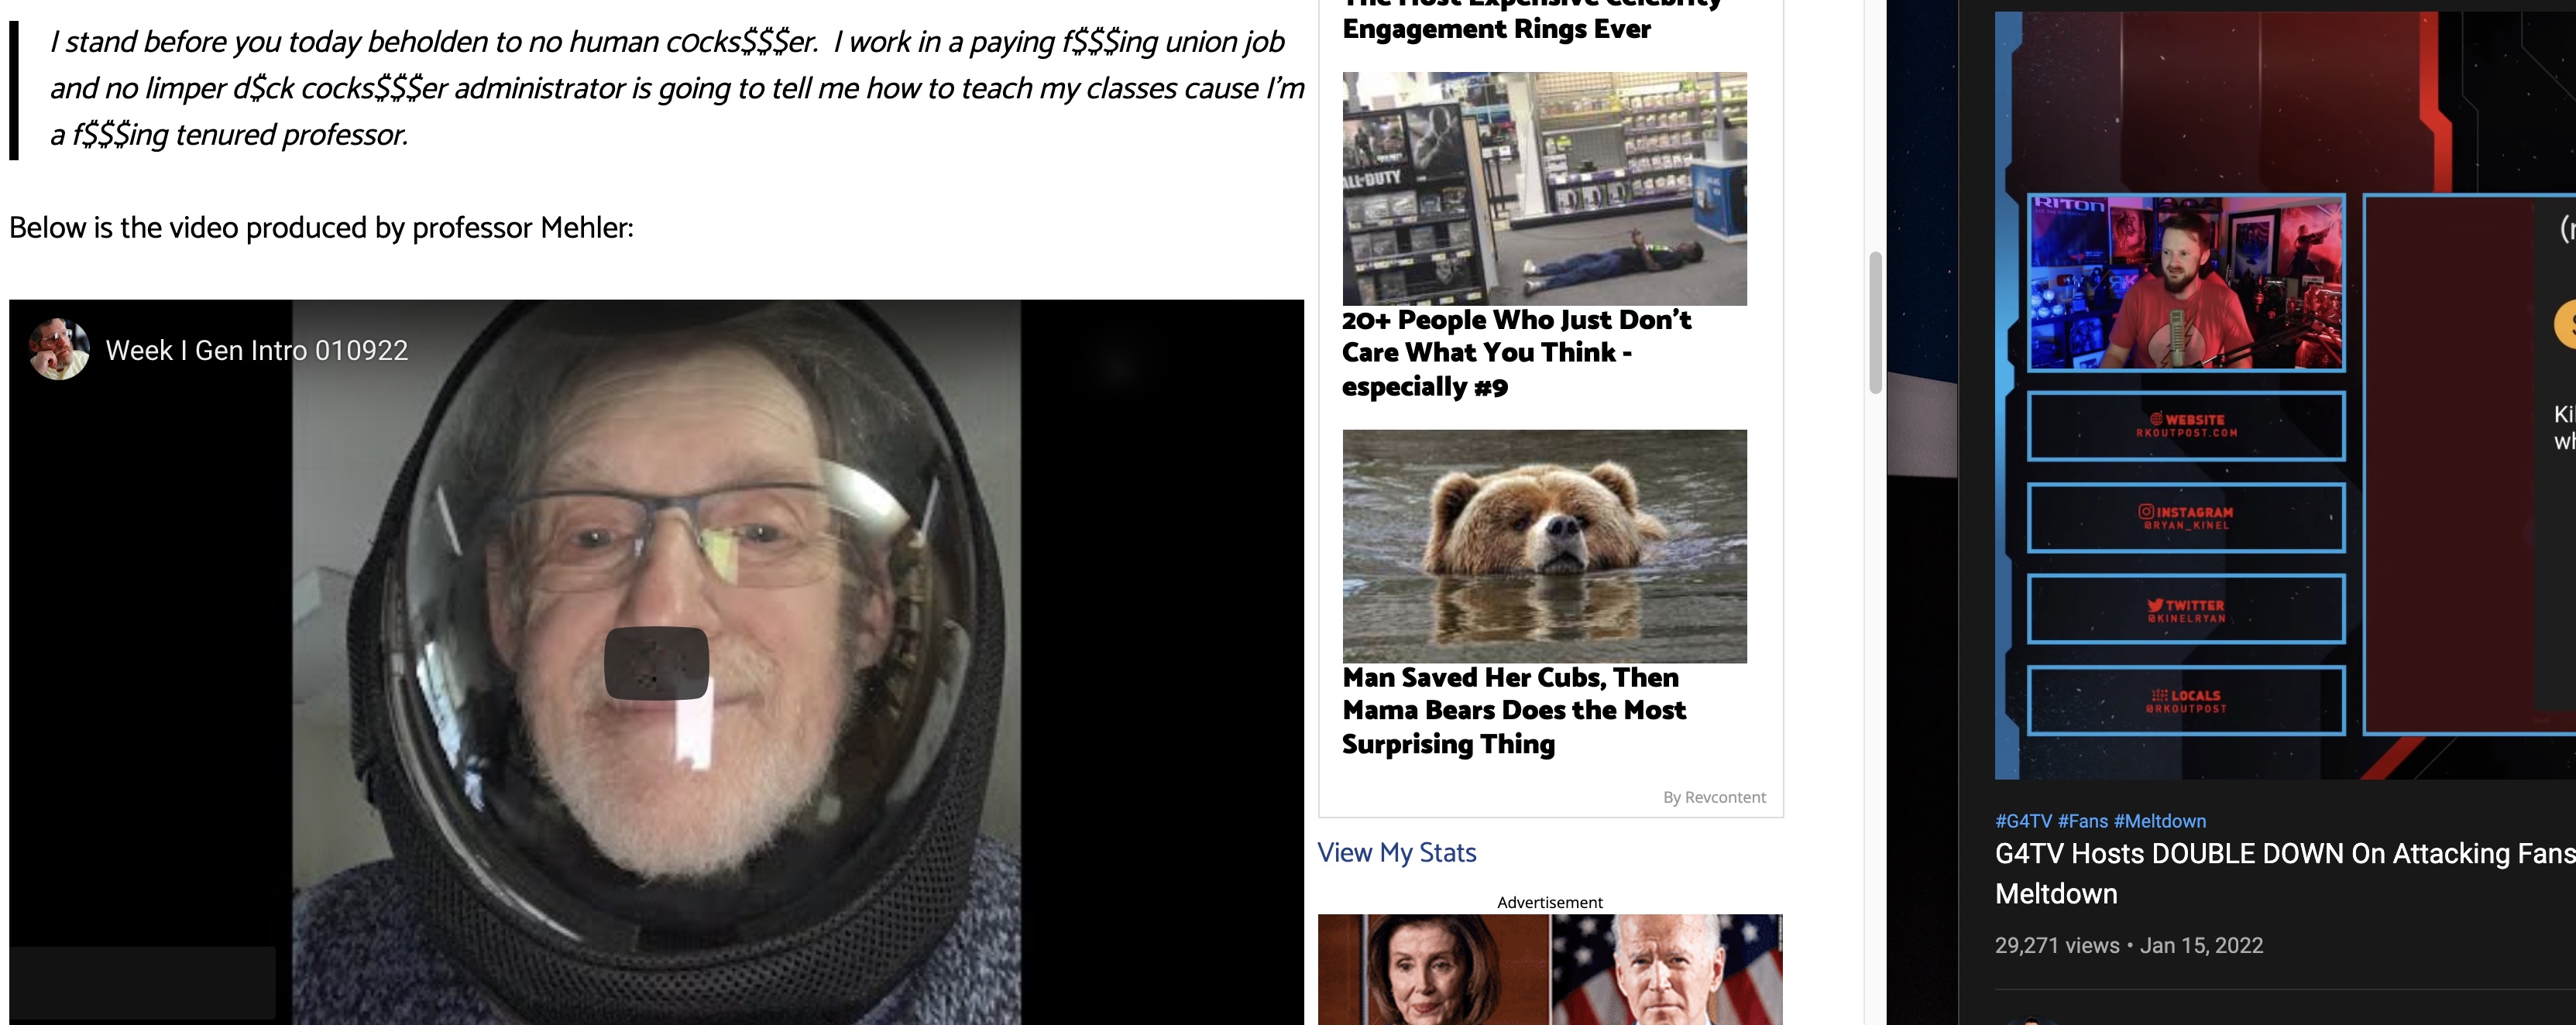Open the Week I Gen Intro 010922 title
This screenshot has width=2576, height=1025.
point(257,350)
